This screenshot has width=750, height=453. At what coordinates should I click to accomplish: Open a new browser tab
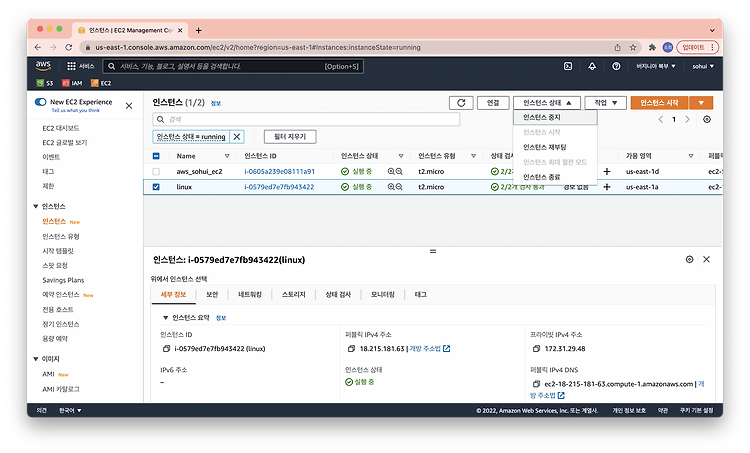199,30
